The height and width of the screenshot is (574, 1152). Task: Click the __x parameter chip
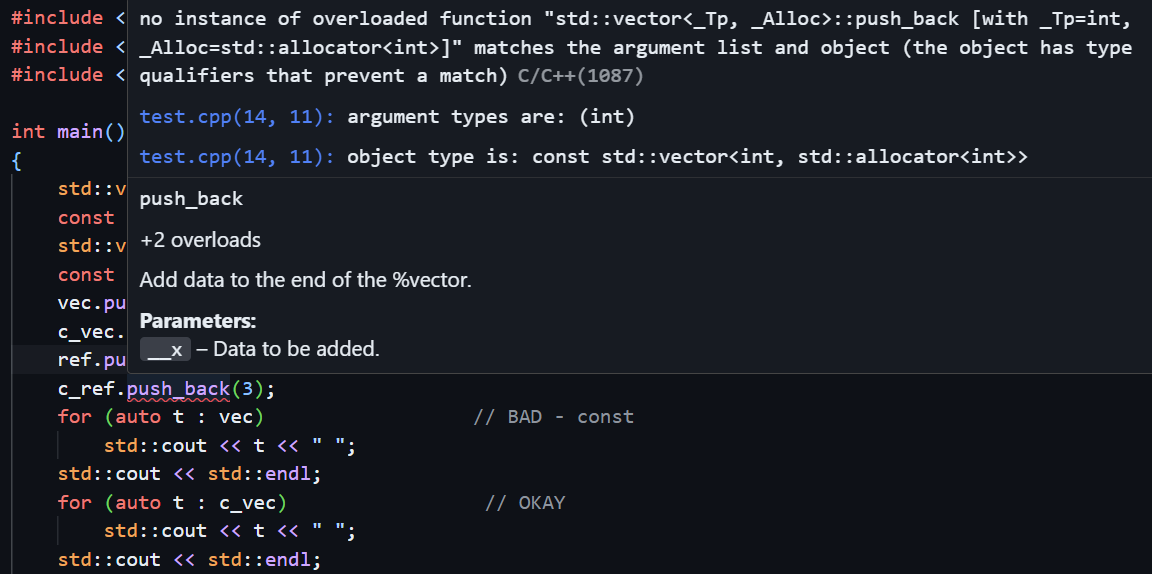coord(165,349)
